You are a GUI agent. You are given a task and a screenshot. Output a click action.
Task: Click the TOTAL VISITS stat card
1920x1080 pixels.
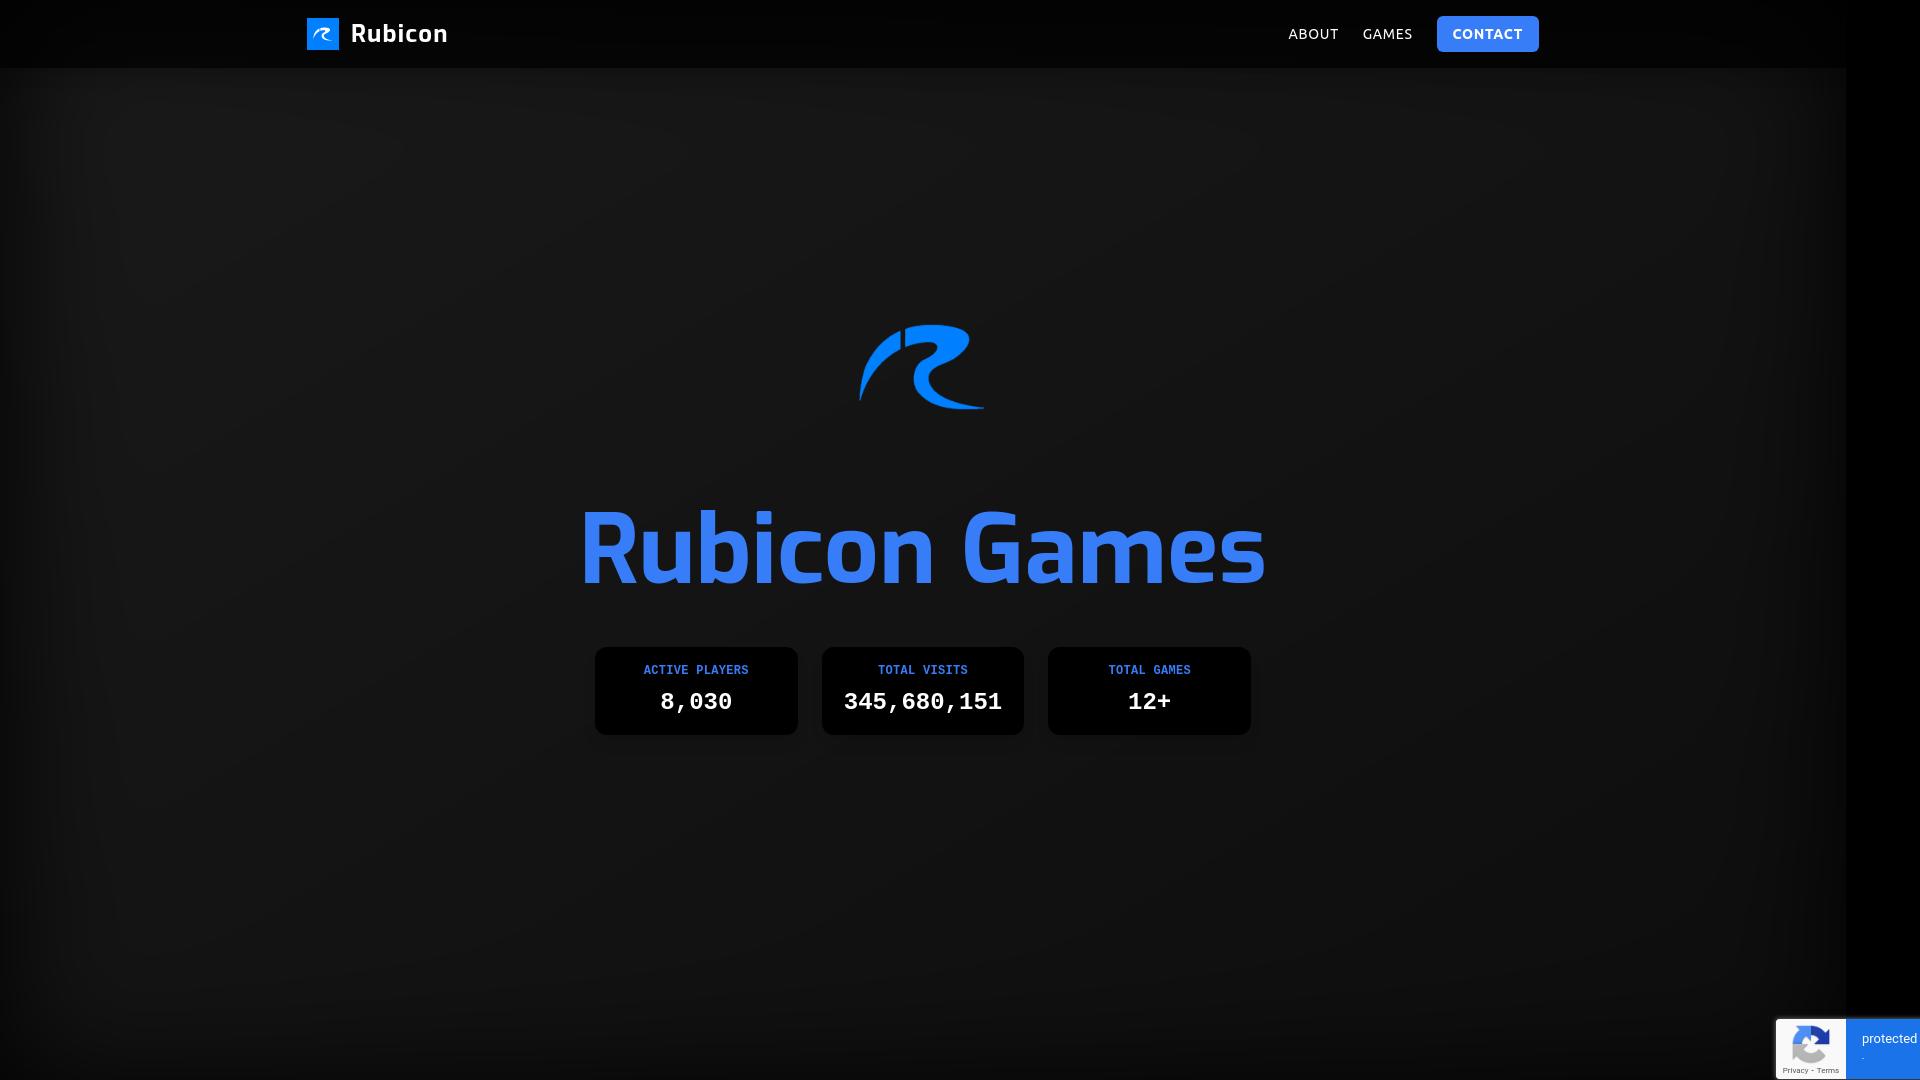pos(922,690)
